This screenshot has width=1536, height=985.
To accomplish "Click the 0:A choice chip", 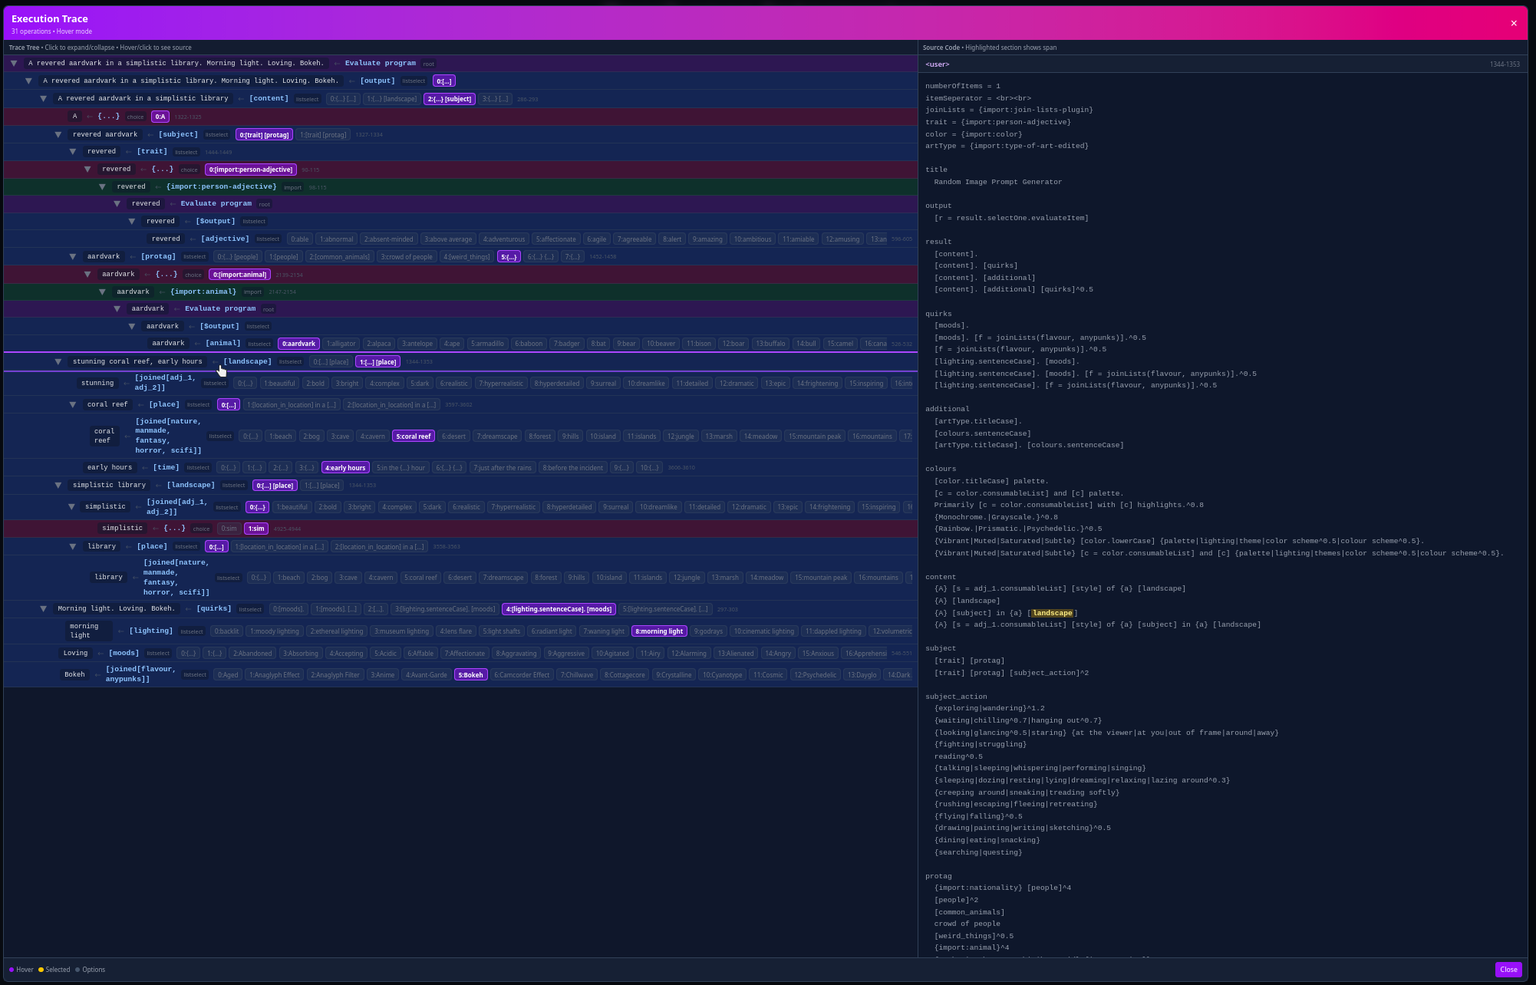I will click(160, 117).
